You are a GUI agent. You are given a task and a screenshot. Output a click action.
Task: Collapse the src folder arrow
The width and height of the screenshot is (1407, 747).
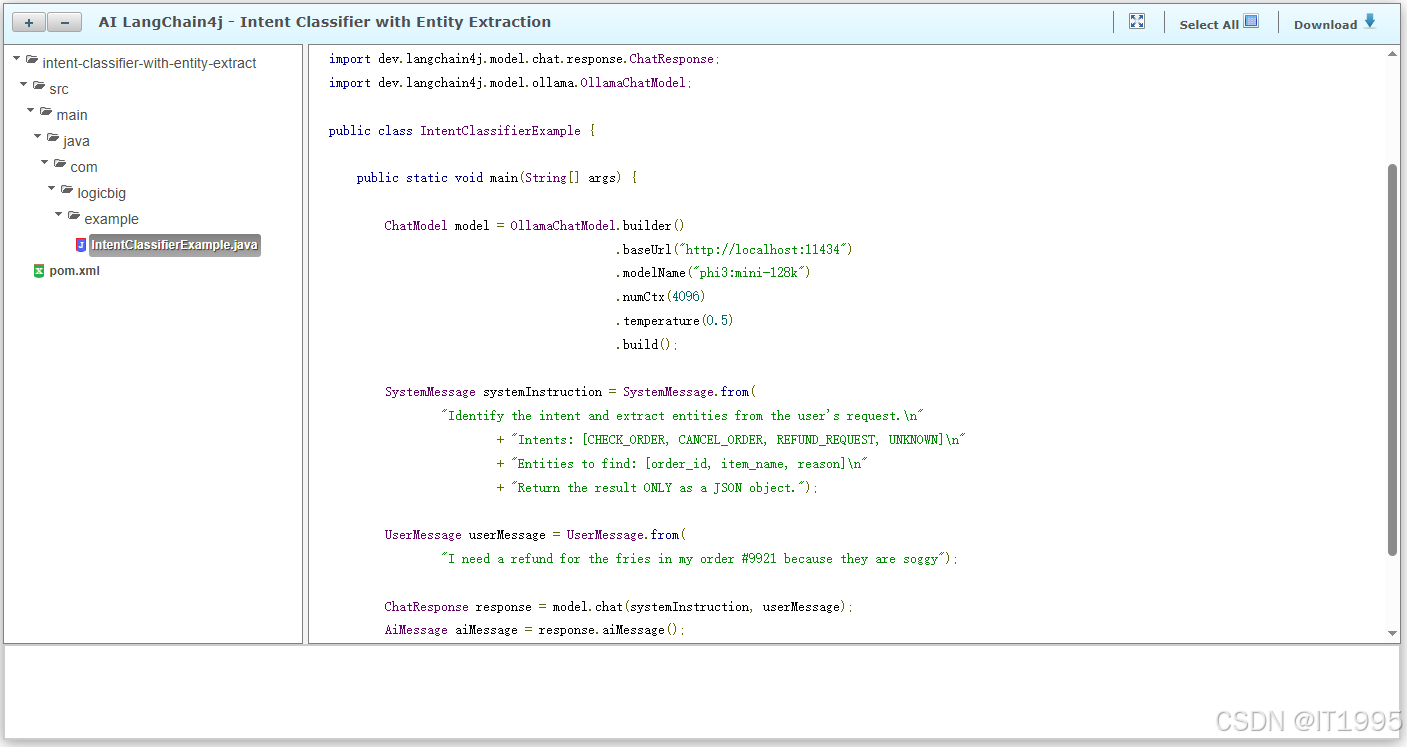pos(24,85)
